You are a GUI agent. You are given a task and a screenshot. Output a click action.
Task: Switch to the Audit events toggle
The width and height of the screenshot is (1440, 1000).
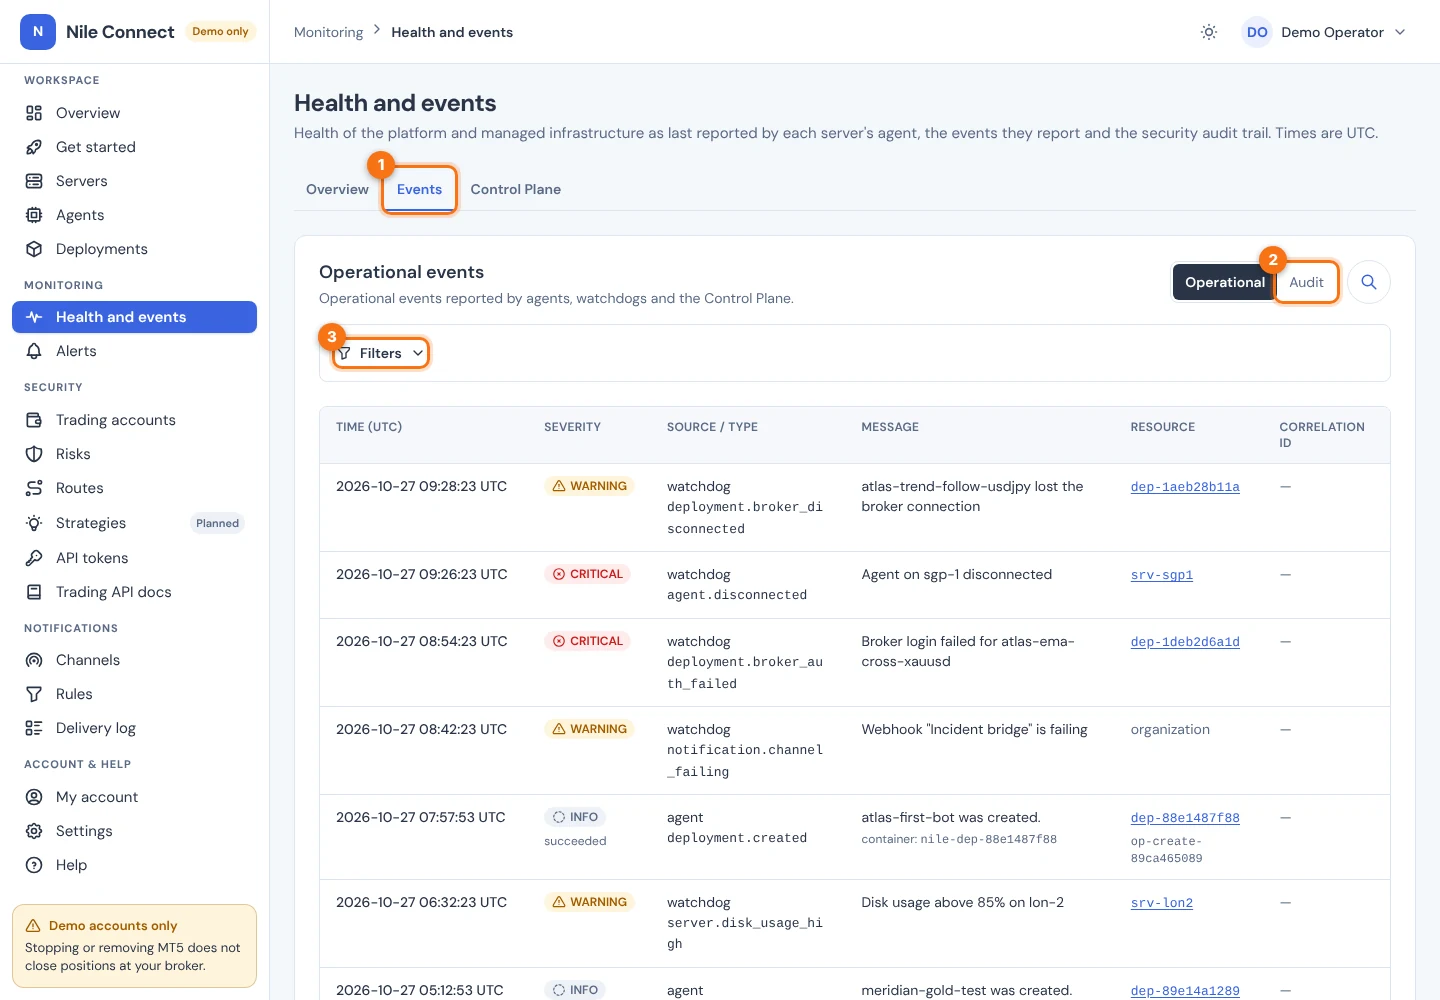1306,282
